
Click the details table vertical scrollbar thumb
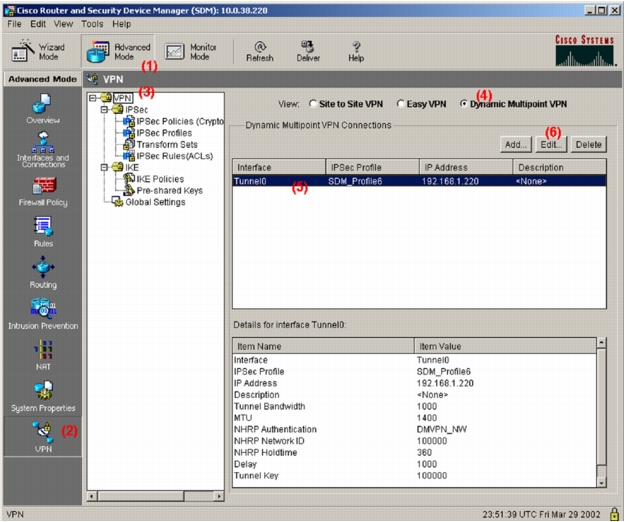[x=601, y=406]
